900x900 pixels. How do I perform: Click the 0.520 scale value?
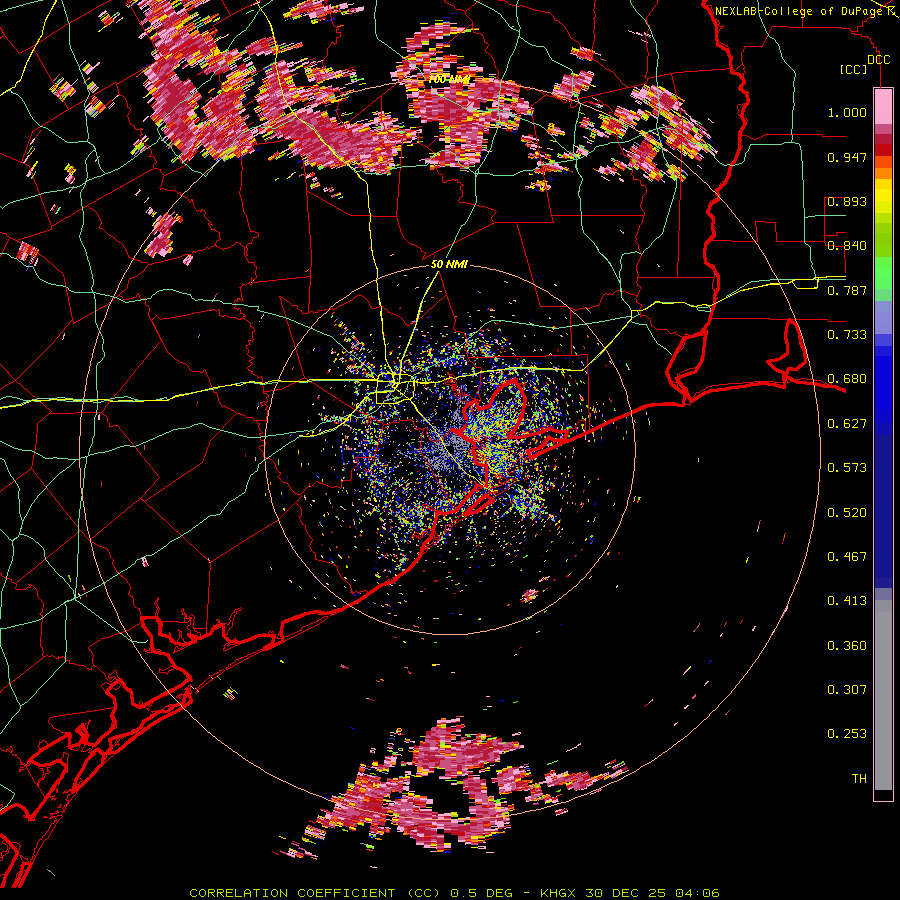847,513
